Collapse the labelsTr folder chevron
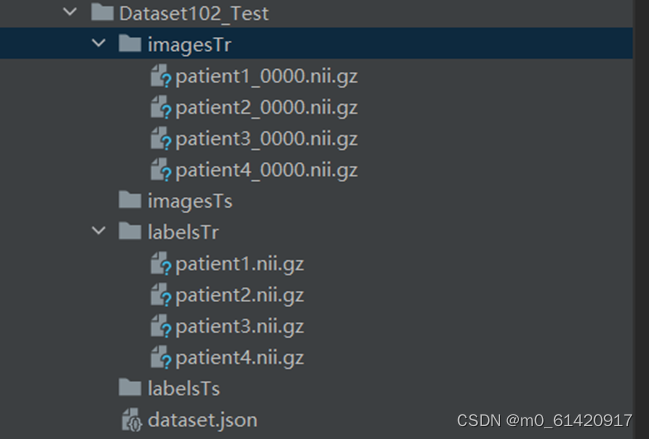 [x=99, y=230]
